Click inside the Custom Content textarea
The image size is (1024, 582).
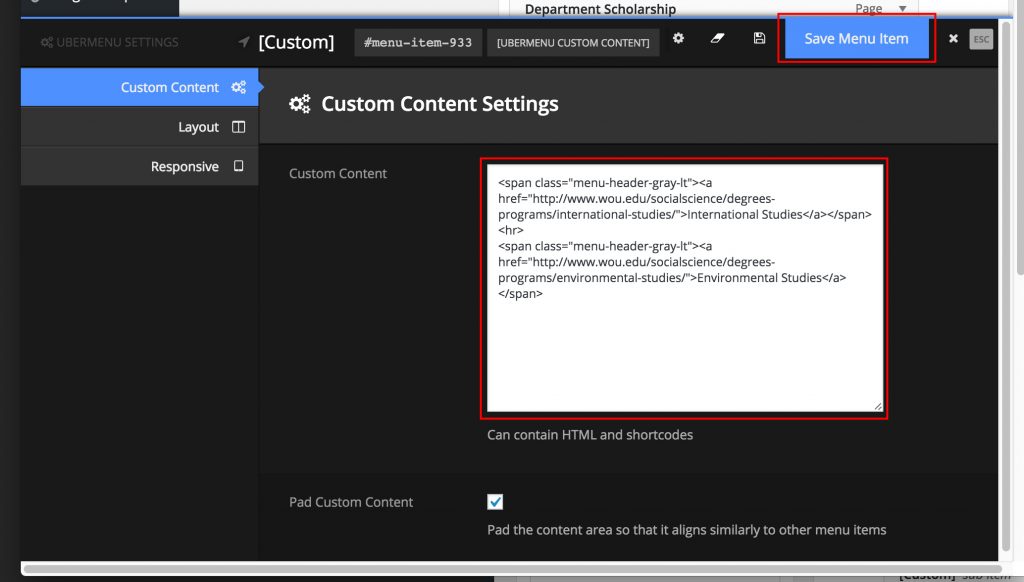coord(683,350)
